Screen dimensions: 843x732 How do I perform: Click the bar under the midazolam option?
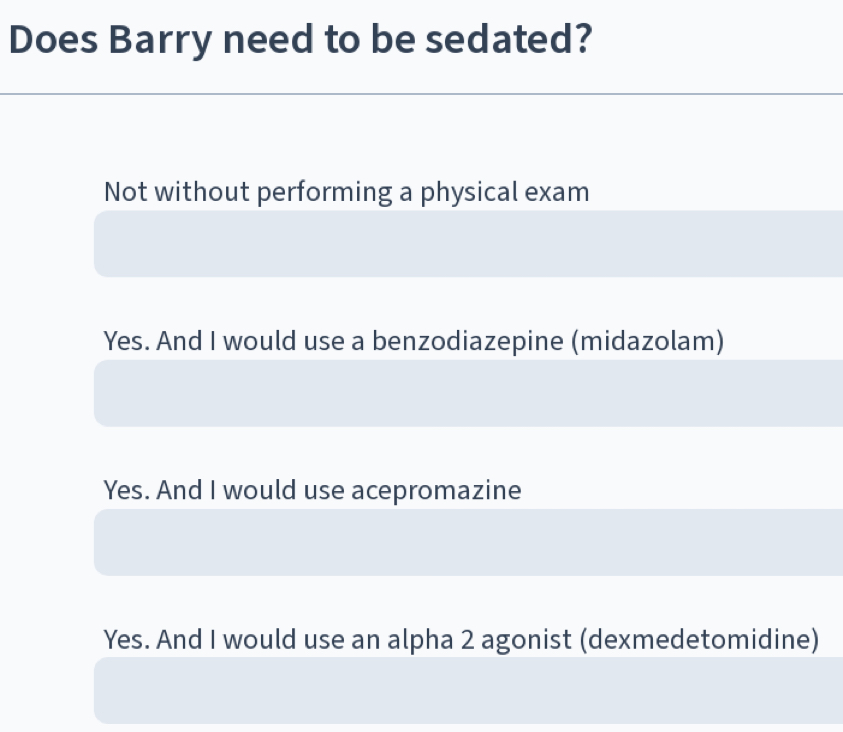468,393
